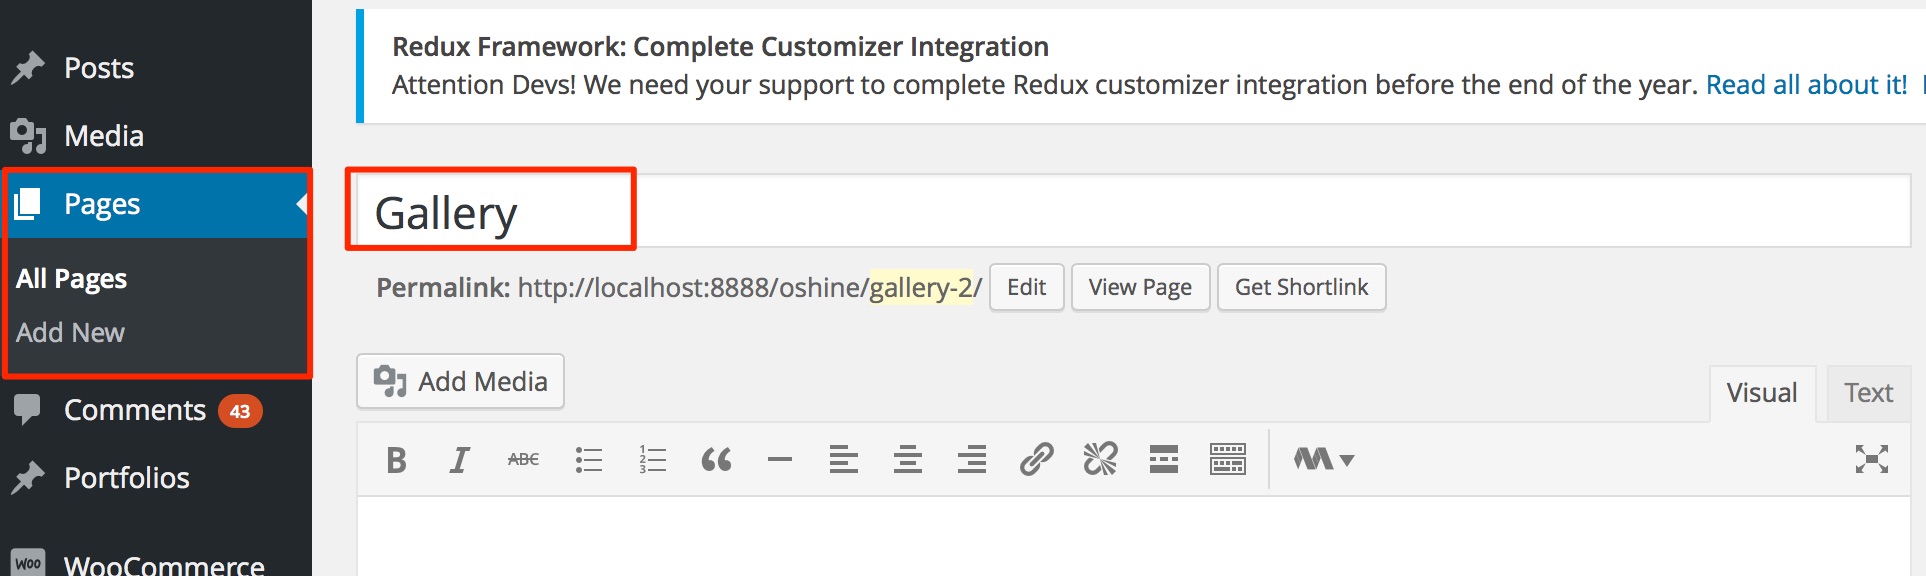
Task: Open the shortcodes dropdown menu
Action: (1323, 460)
